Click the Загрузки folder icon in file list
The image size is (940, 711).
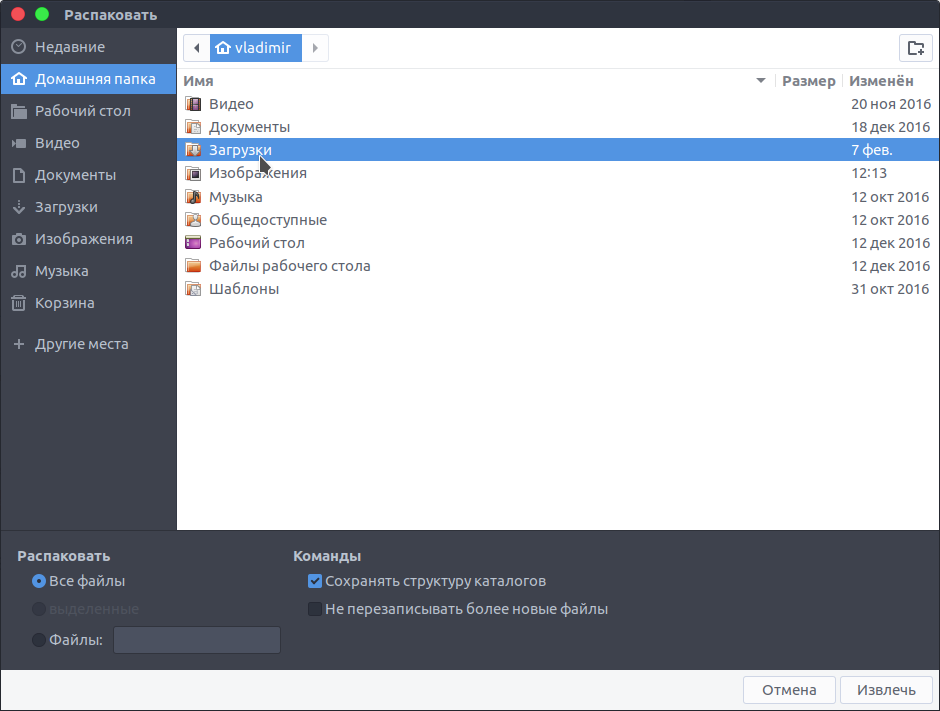[193, 150]
